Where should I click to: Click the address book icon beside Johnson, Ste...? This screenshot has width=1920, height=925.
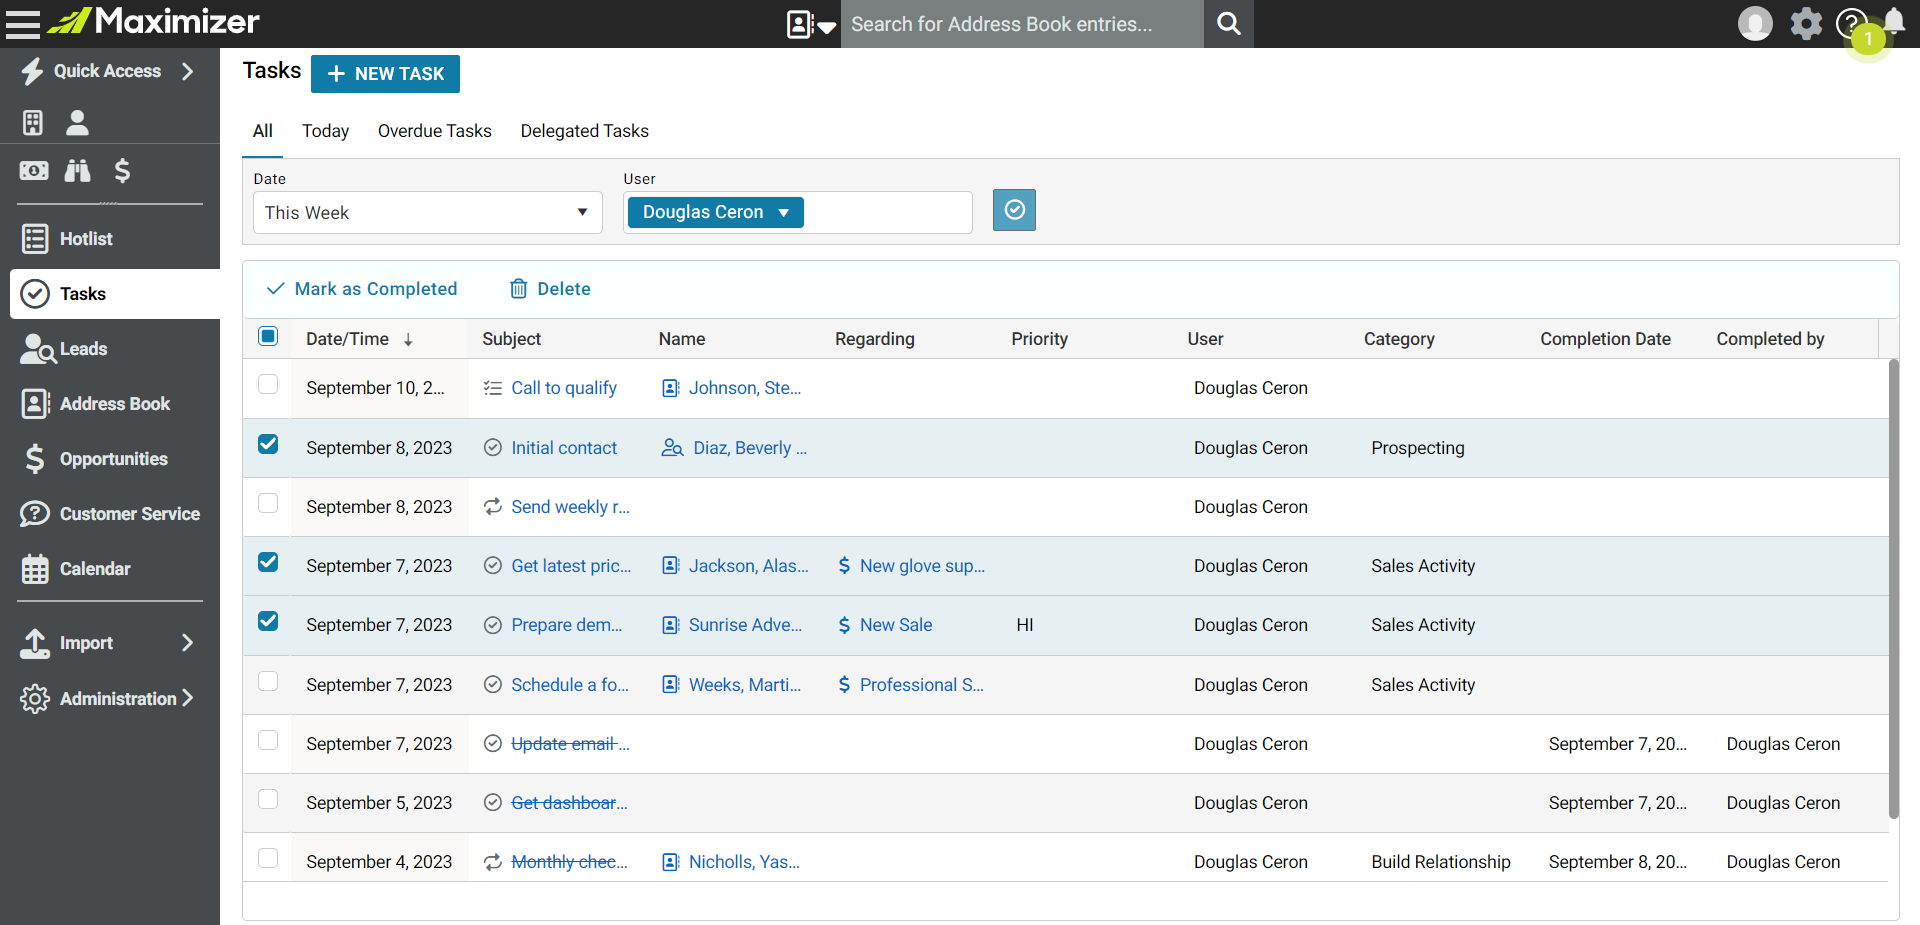pos(671,388)
